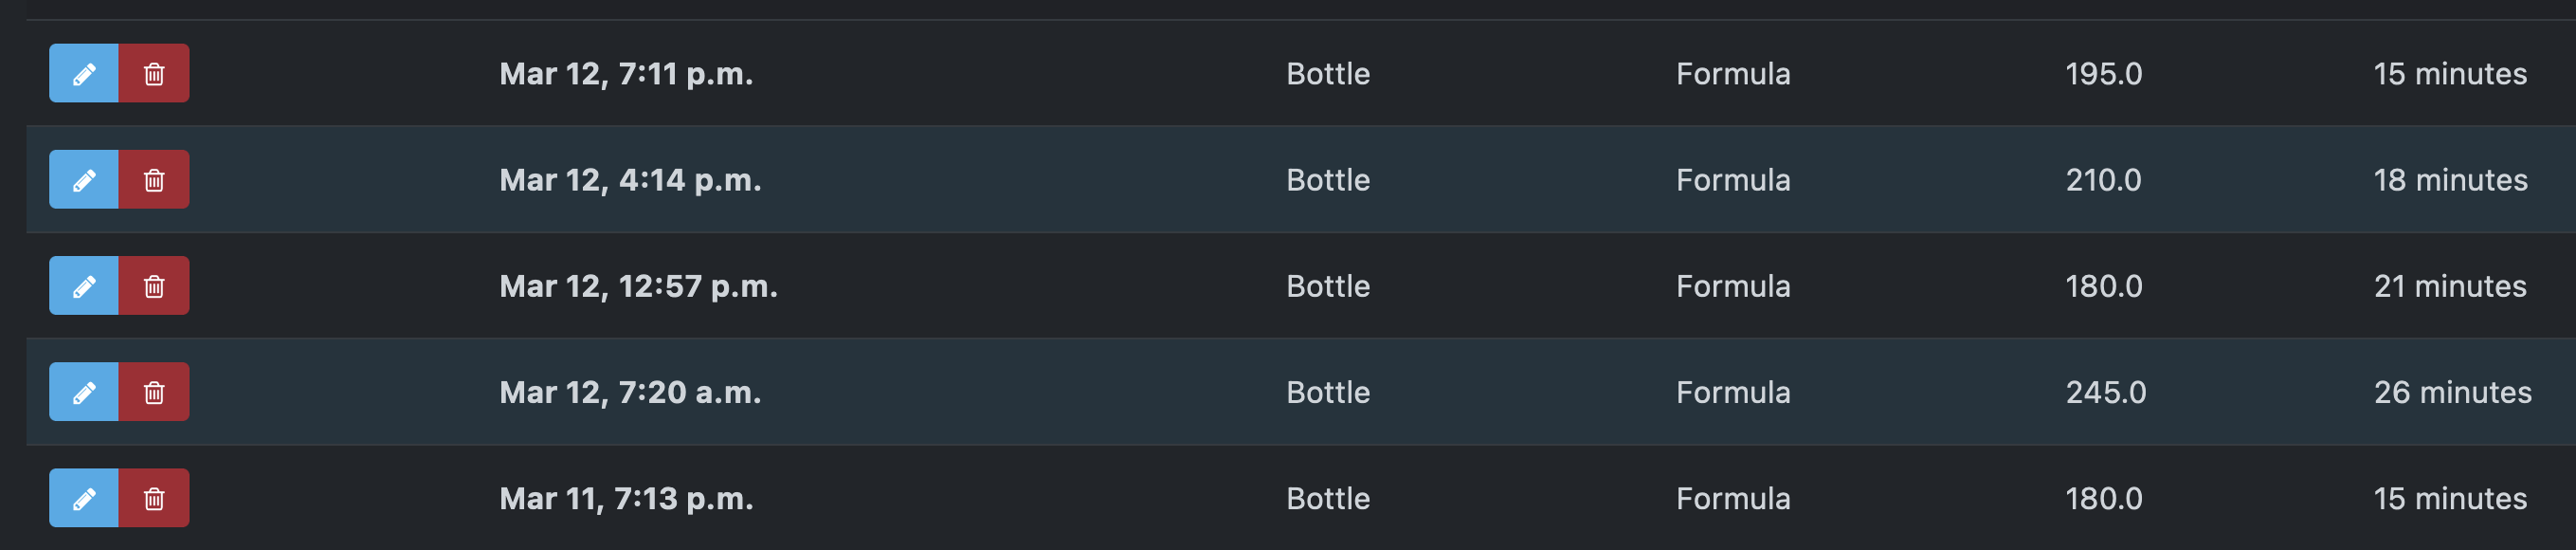Select the 195.0 amount value
The image size is (2576, 550).
tap(2103, 73)
